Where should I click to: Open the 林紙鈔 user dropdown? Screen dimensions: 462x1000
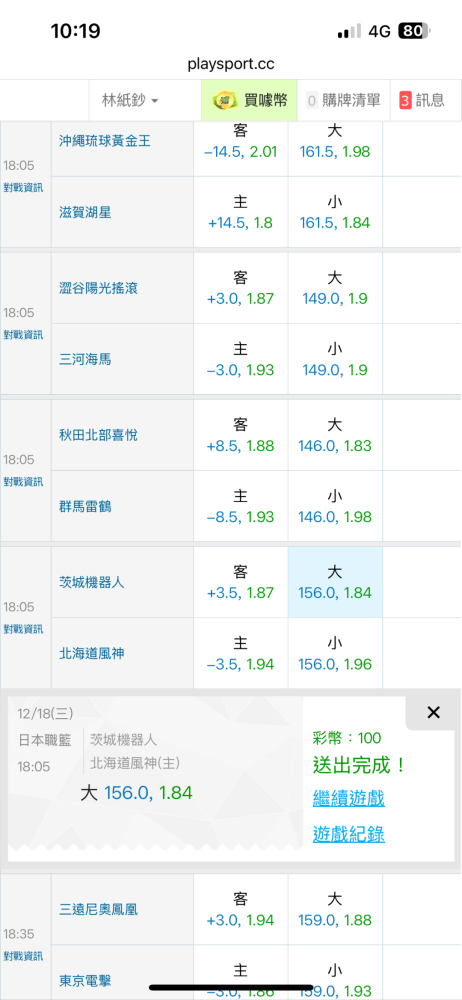(x=130, y=100)
